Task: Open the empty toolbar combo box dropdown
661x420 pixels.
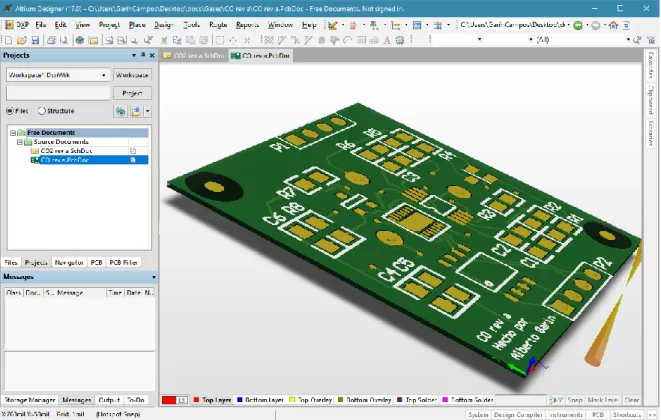Action: click(479, 40)
